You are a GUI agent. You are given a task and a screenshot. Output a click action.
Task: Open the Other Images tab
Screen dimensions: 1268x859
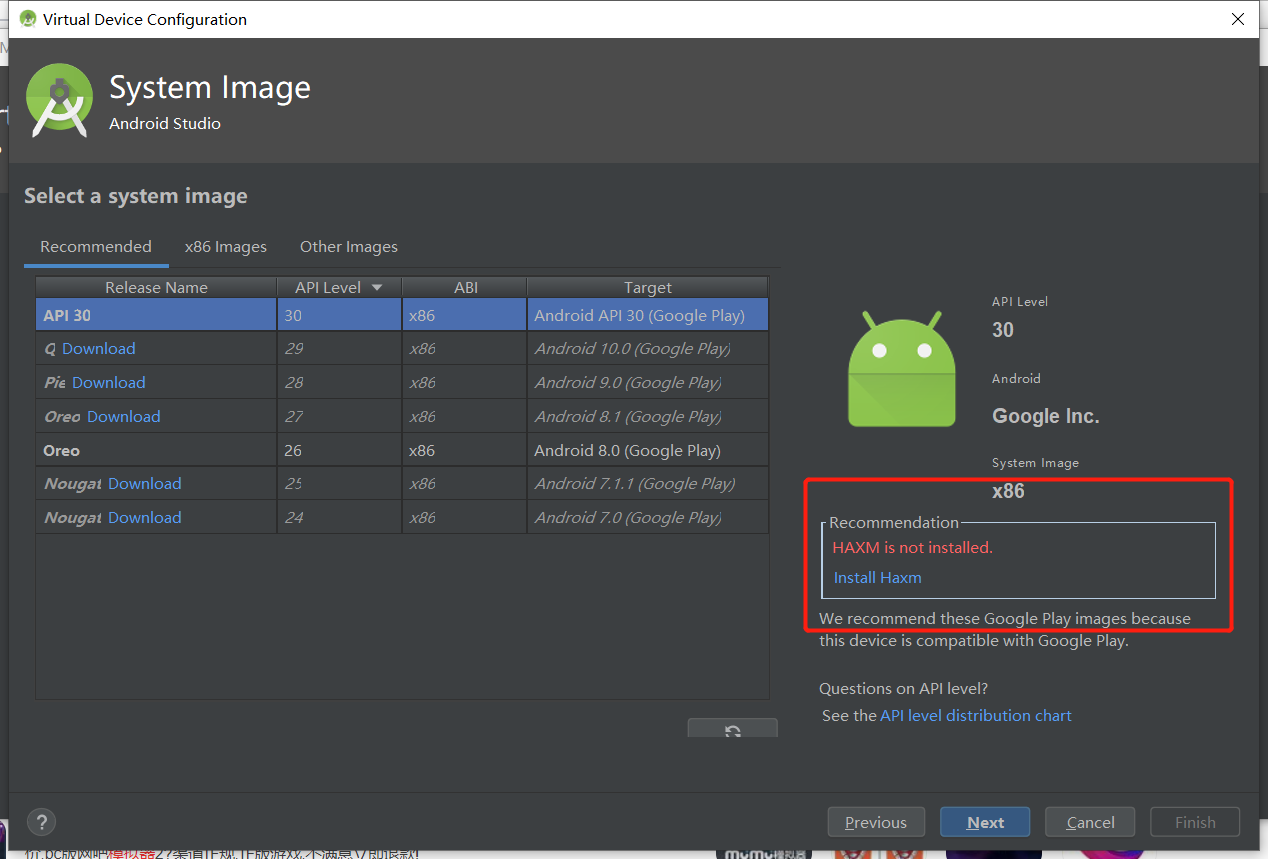pos(349,246)
